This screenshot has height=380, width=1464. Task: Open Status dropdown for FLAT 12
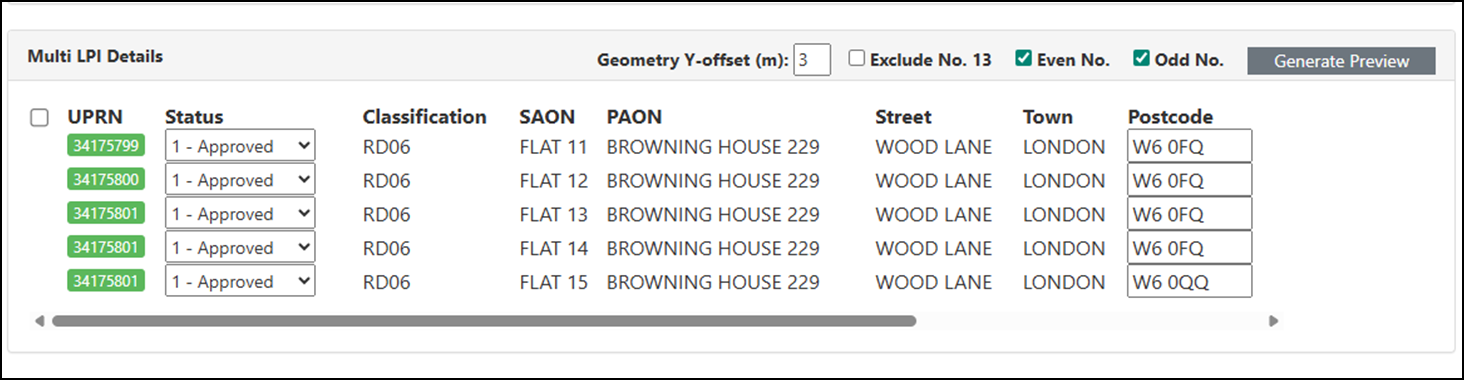[240, 180]
